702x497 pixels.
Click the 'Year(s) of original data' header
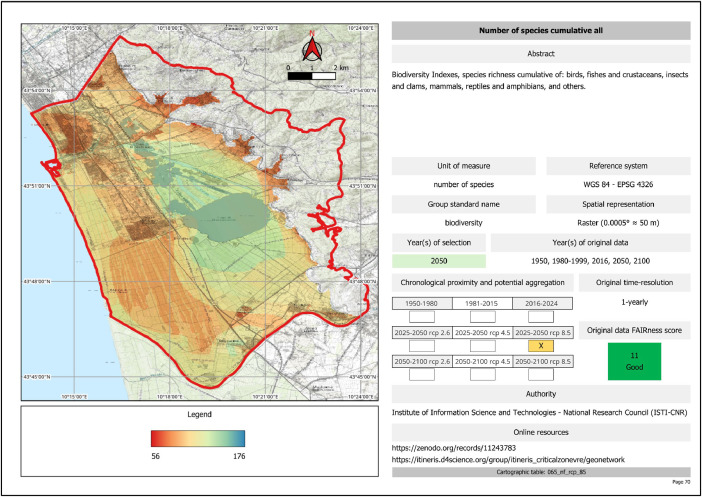(x=591, y=243)
